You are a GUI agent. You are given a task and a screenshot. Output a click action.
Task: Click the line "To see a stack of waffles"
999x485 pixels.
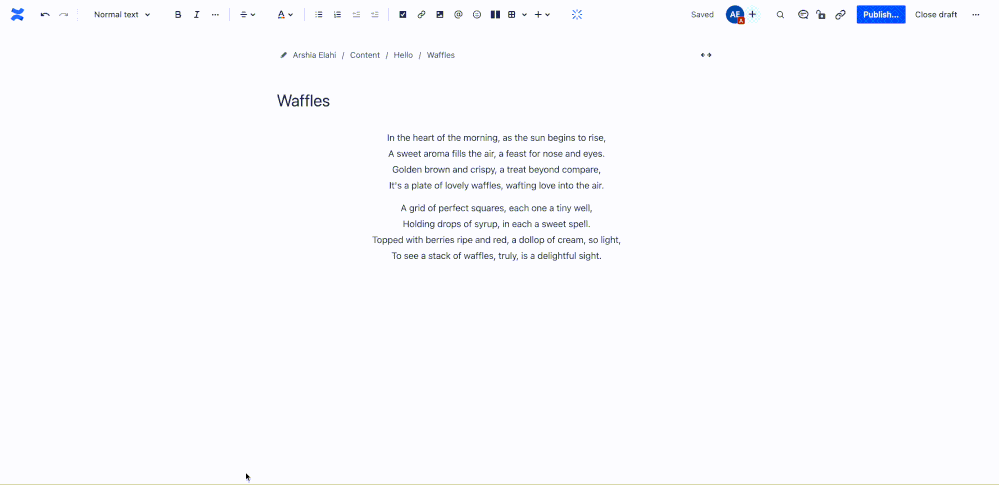pyautogui.click(x=496, y=256)
